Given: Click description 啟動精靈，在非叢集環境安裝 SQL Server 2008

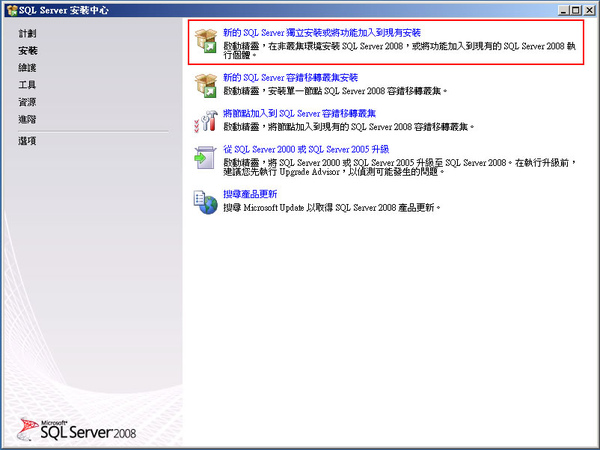Looking at the screenshot, I should click(x=399, y=51).
